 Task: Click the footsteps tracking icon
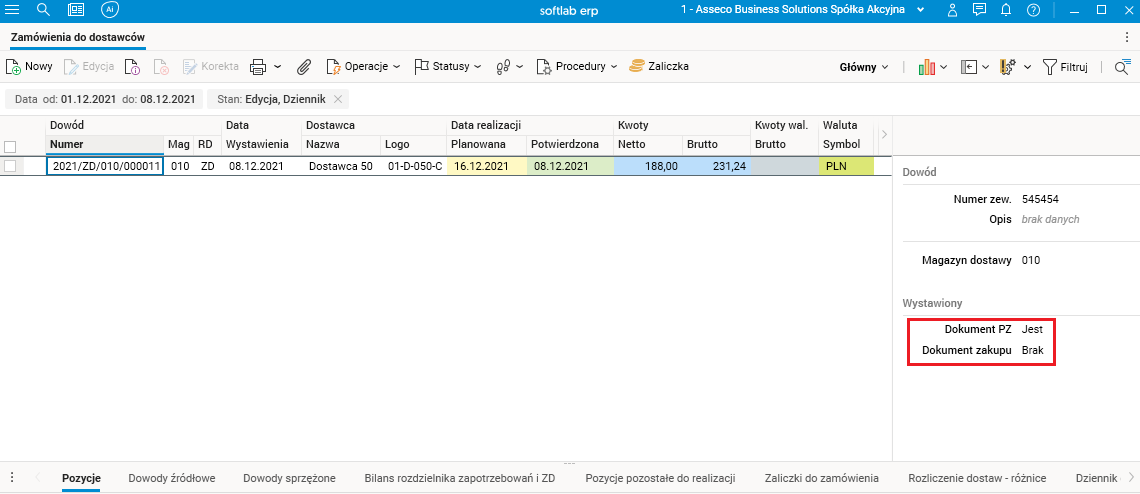pos(504,67)
